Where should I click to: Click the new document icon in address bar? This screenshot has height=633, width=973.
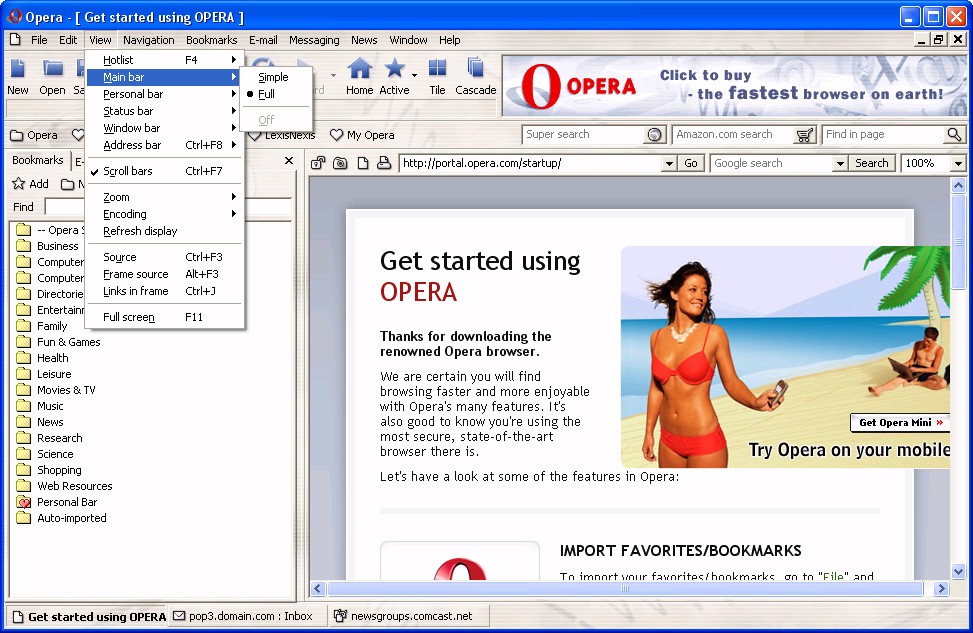click(363, 163)
